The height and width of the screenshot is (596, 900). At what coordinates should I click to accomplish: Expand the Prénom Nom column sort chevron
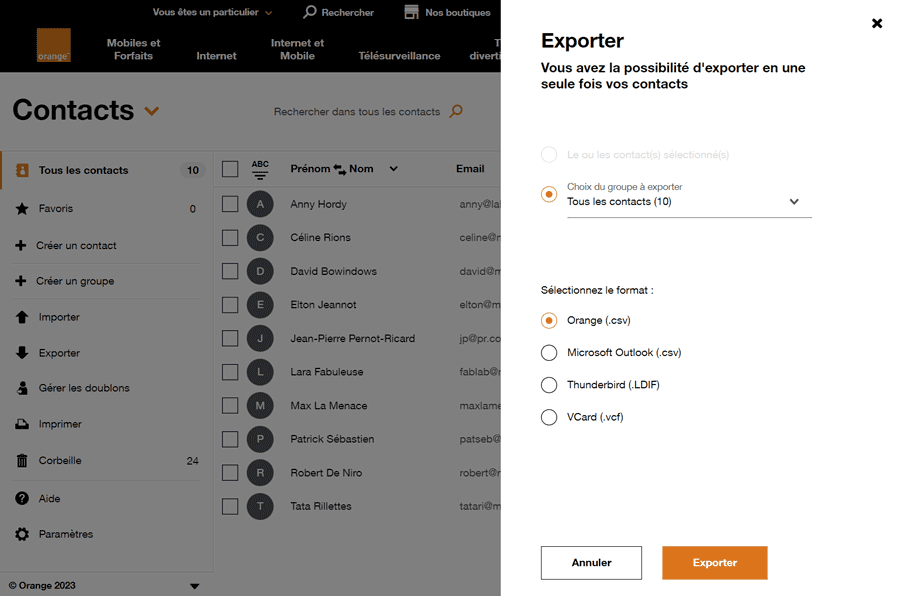click(x=394, y=169)
